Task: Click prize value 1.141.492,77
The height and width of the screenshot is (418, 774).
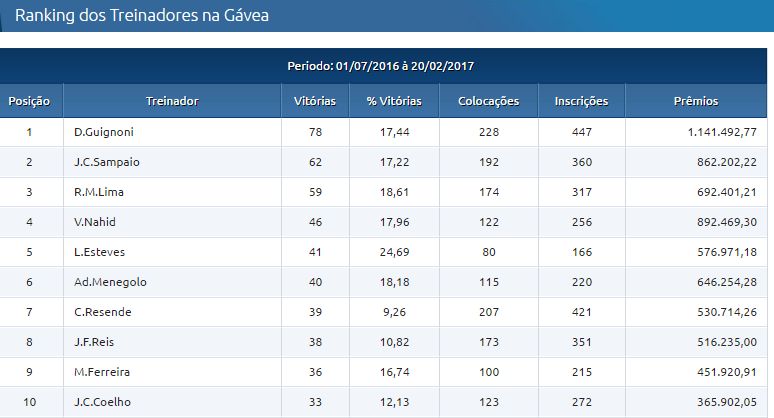Action: 722,132
